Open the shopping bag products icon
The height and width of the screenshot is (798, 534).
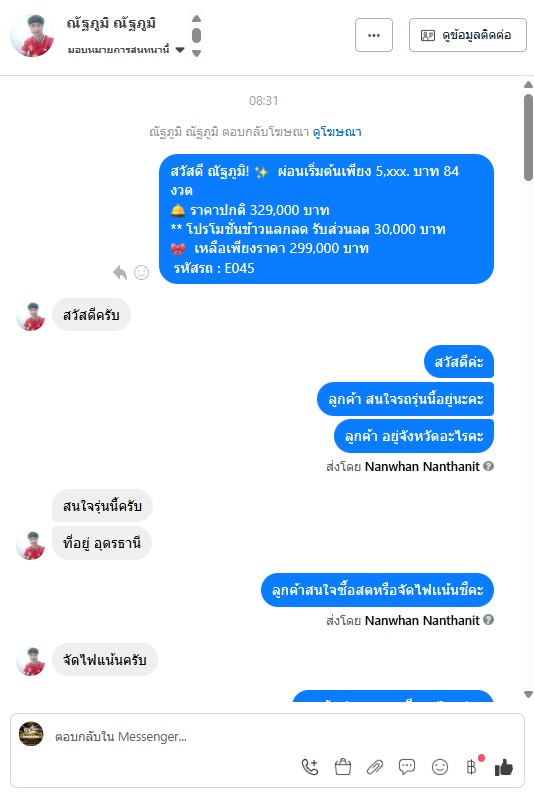(343, 766)
